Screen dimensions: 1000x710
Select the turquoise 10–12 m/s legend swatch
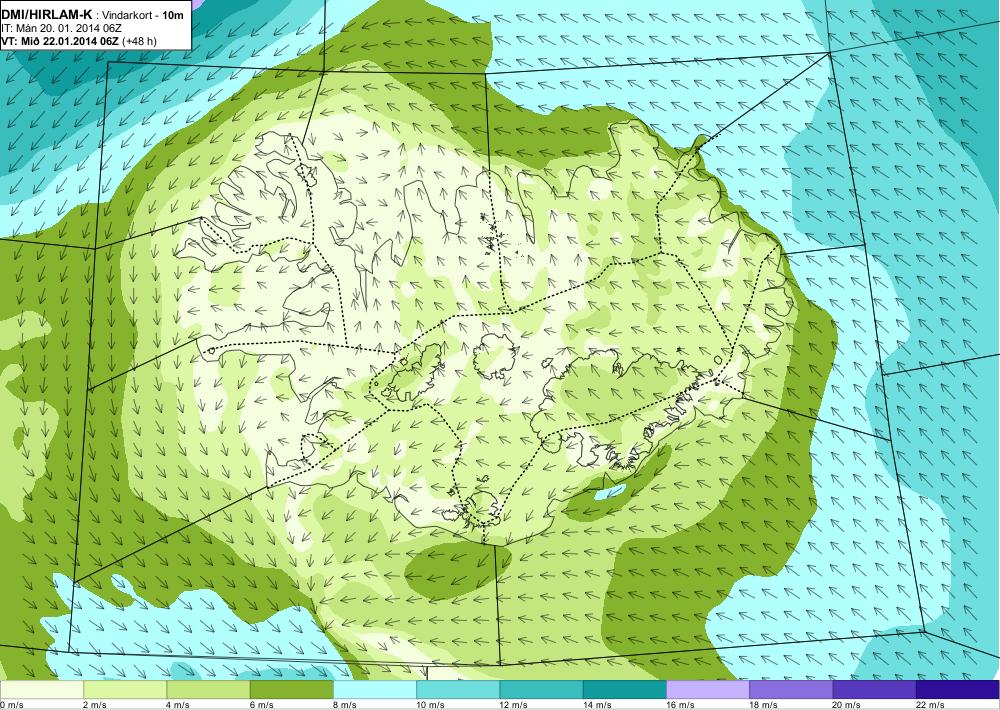pyautogui.click(x=458, y=690)
